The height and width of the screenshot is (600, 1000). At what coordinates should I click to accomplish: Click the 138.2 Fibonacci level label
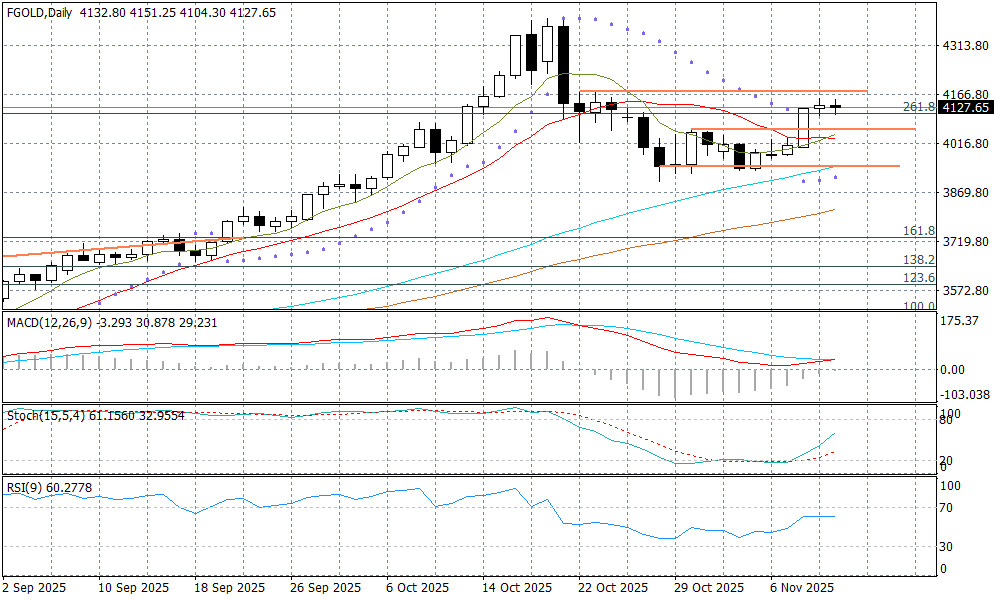click(918, 259)
